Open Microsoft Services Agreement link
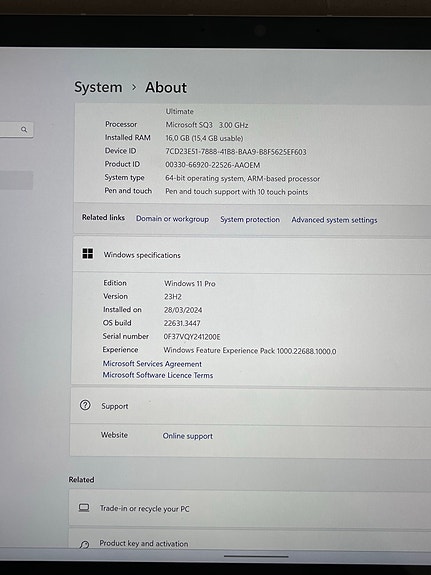Viewport: 431px width, 575px height. point(152,364)
